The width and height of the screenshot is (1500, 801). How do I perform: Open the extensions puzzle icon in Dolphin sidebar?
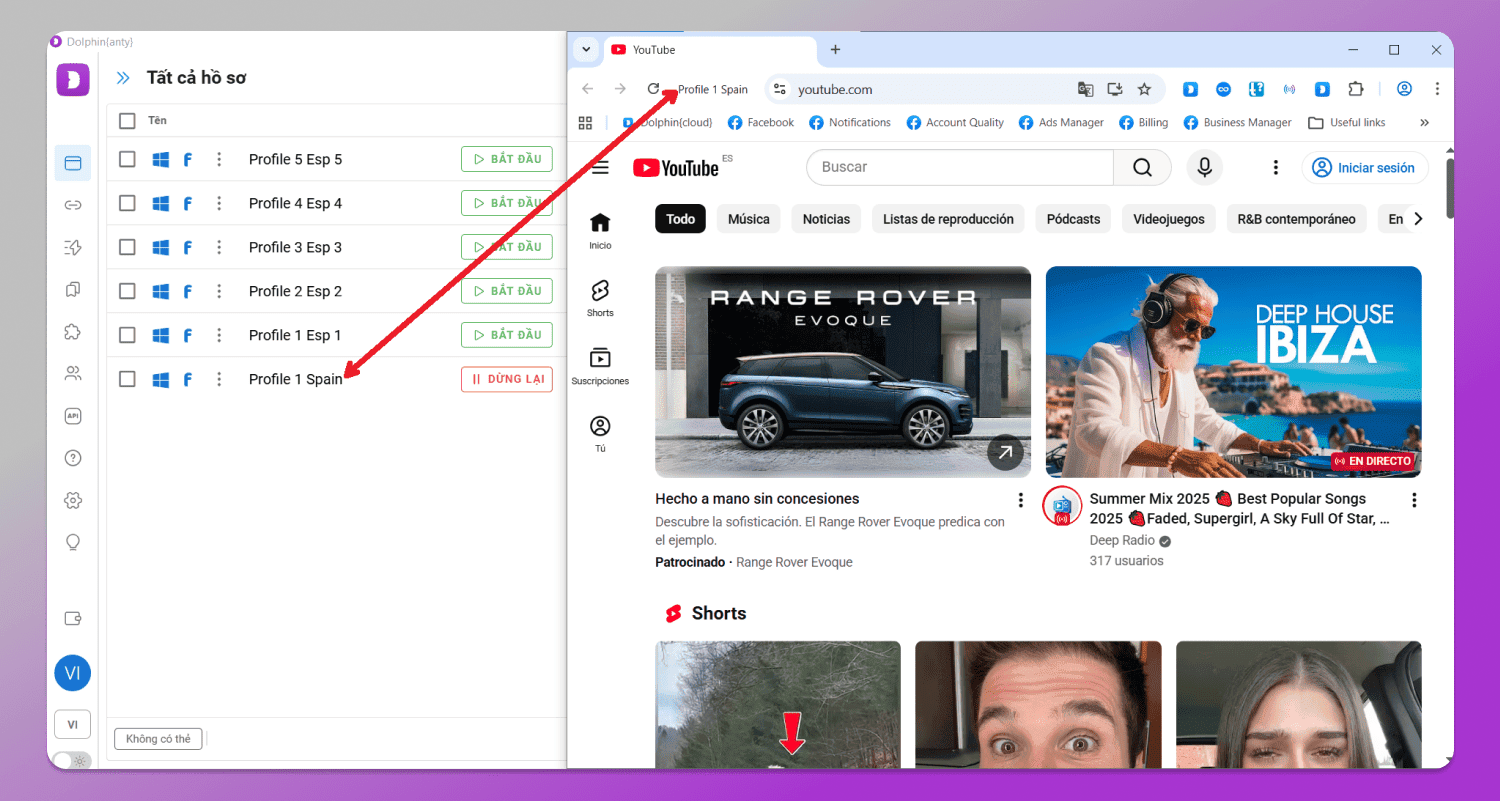point(73,331)
